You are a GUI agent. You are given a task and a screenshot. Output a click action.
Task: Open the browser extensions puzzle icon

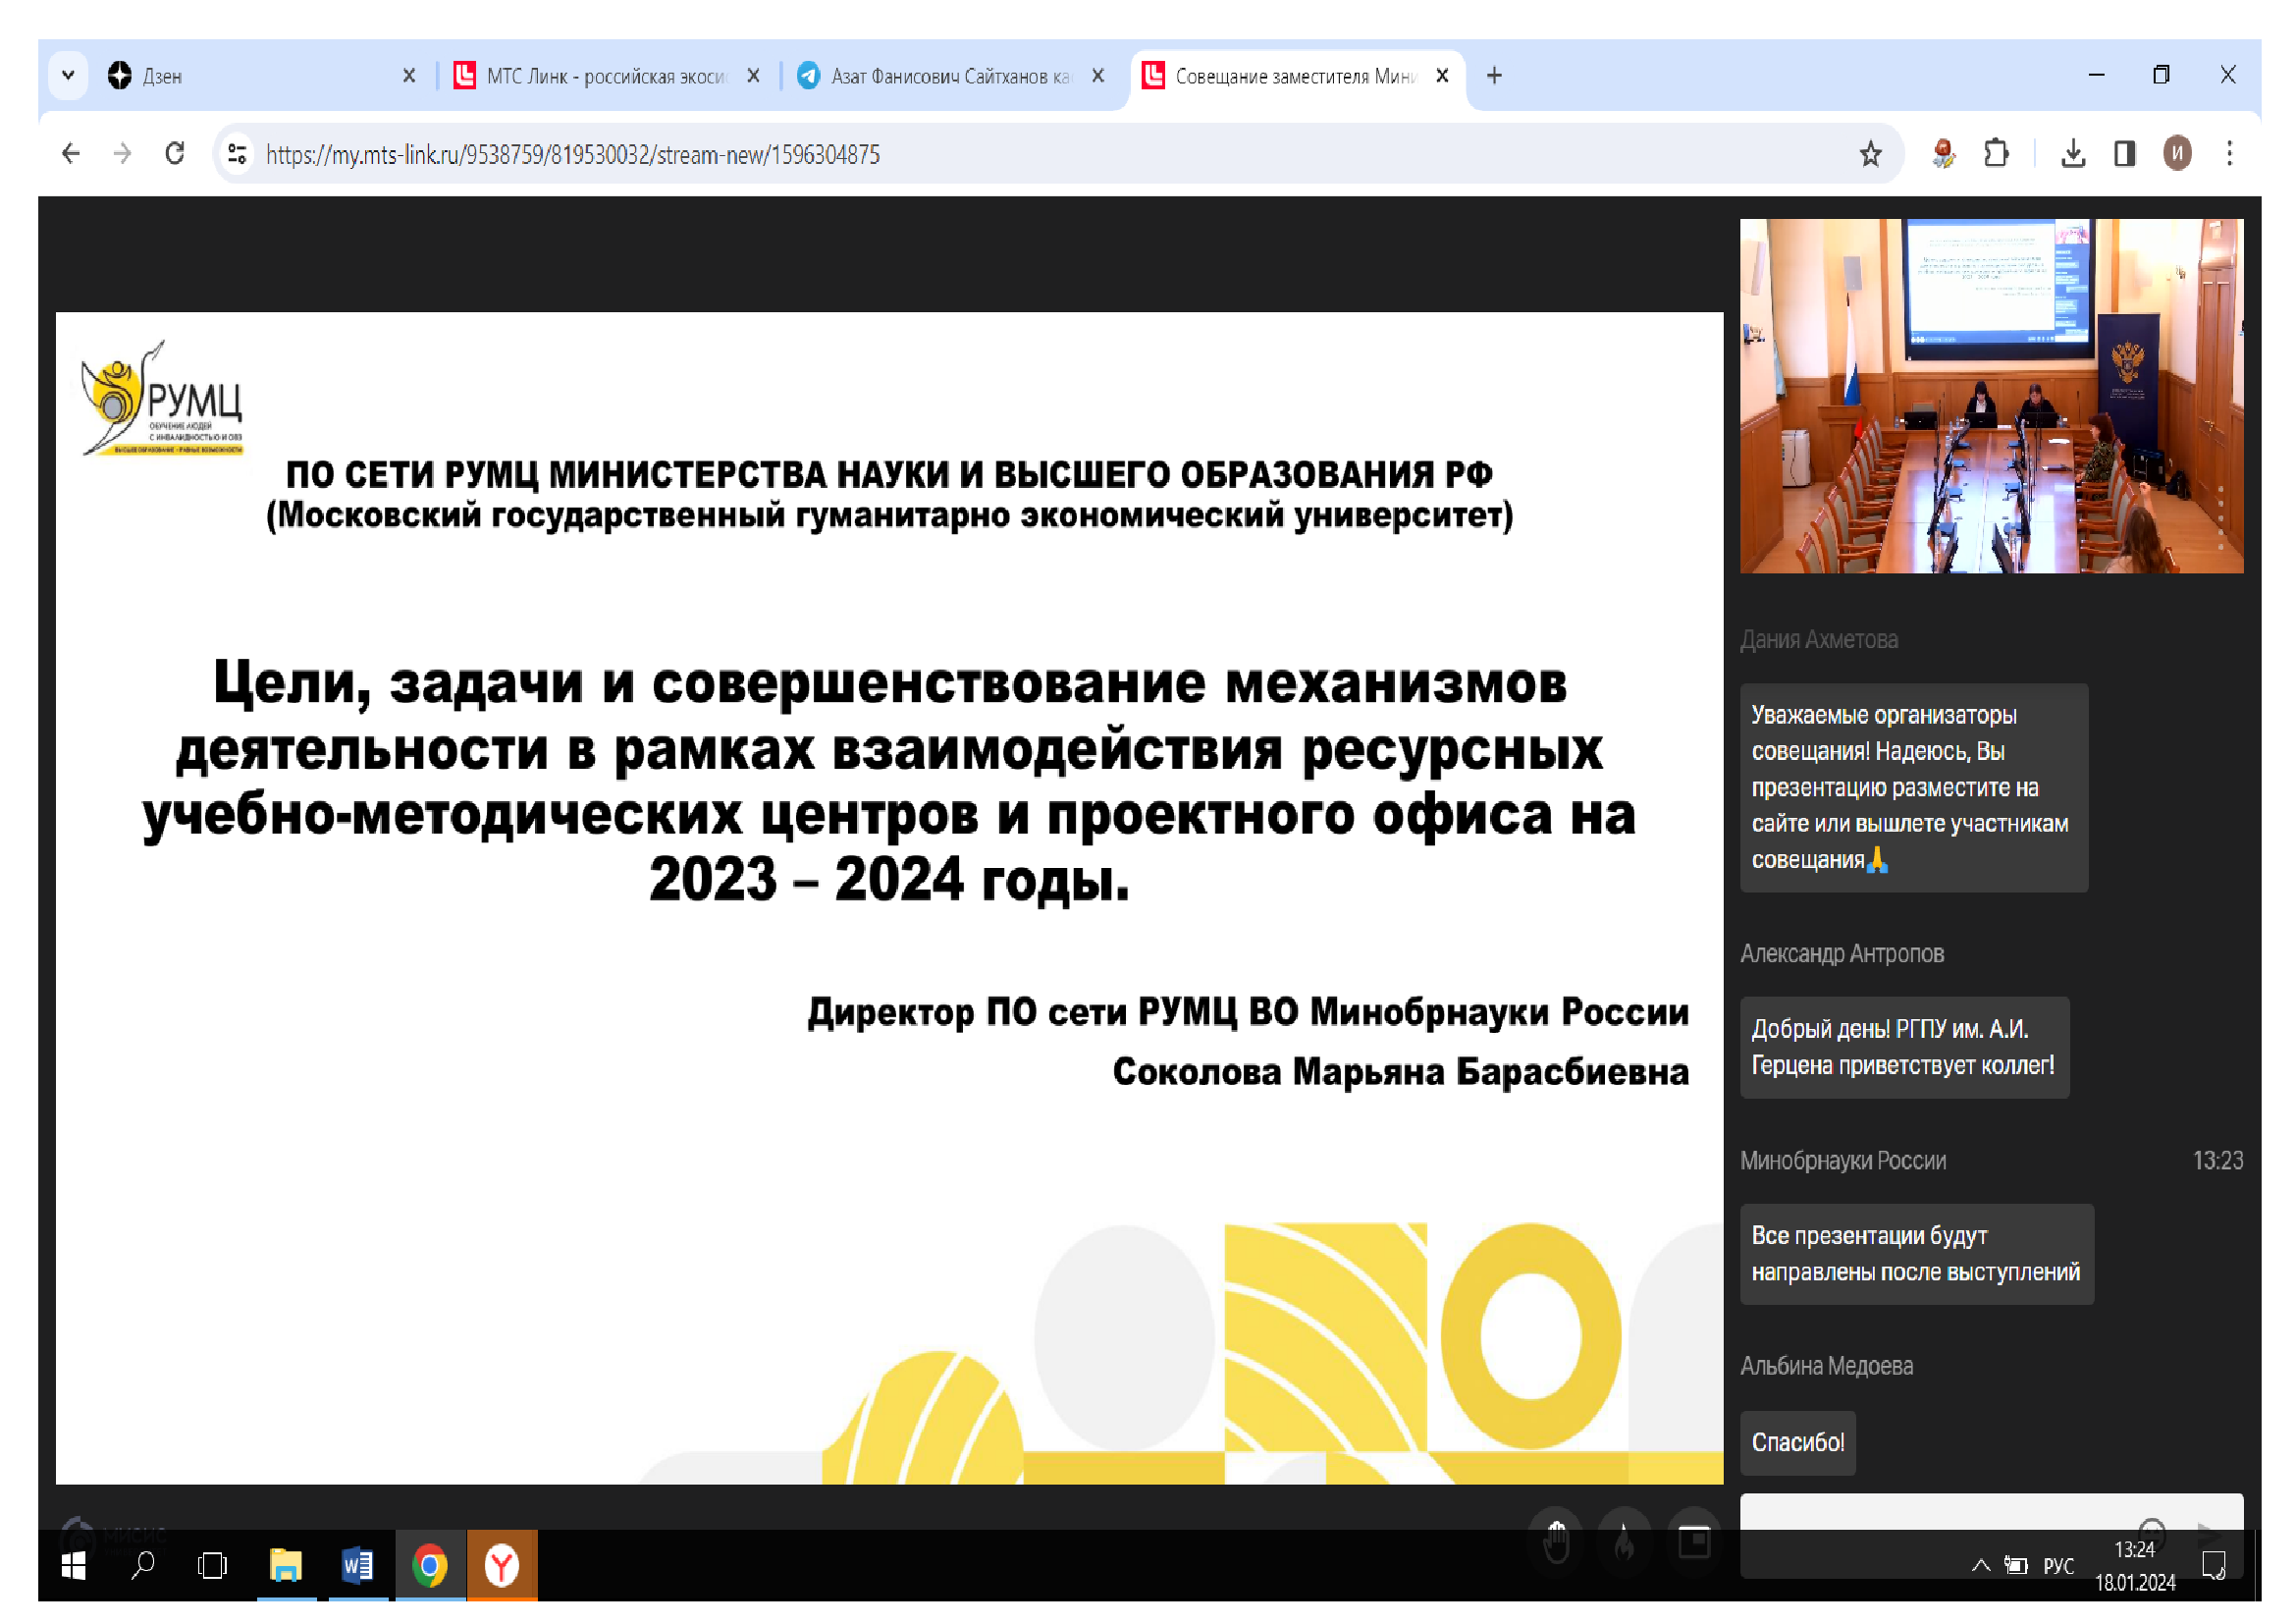(1996, 154)
